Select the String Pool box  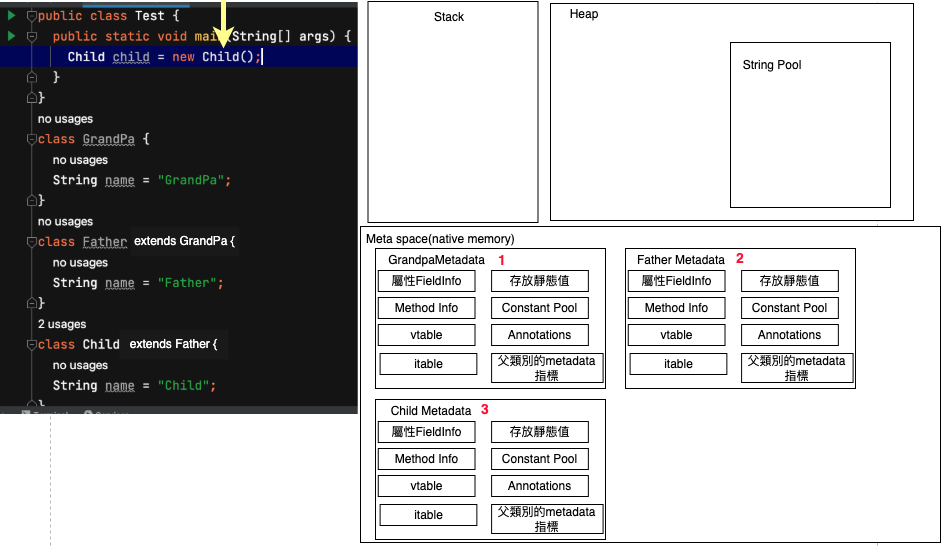810,125
